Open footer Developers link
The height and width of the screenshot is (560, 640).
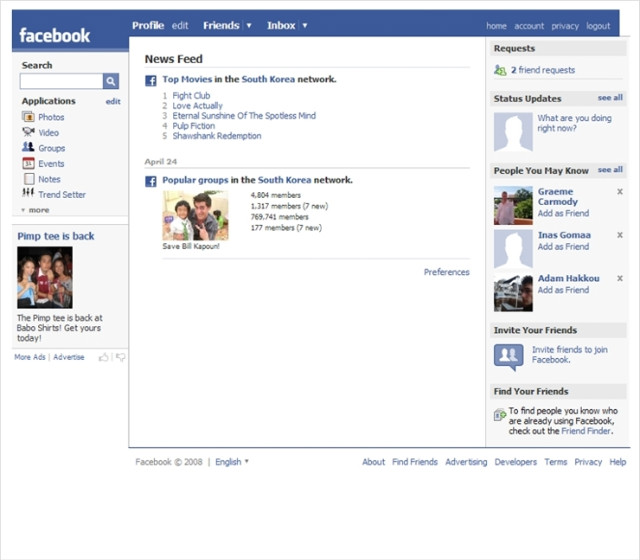click(516, 462)
